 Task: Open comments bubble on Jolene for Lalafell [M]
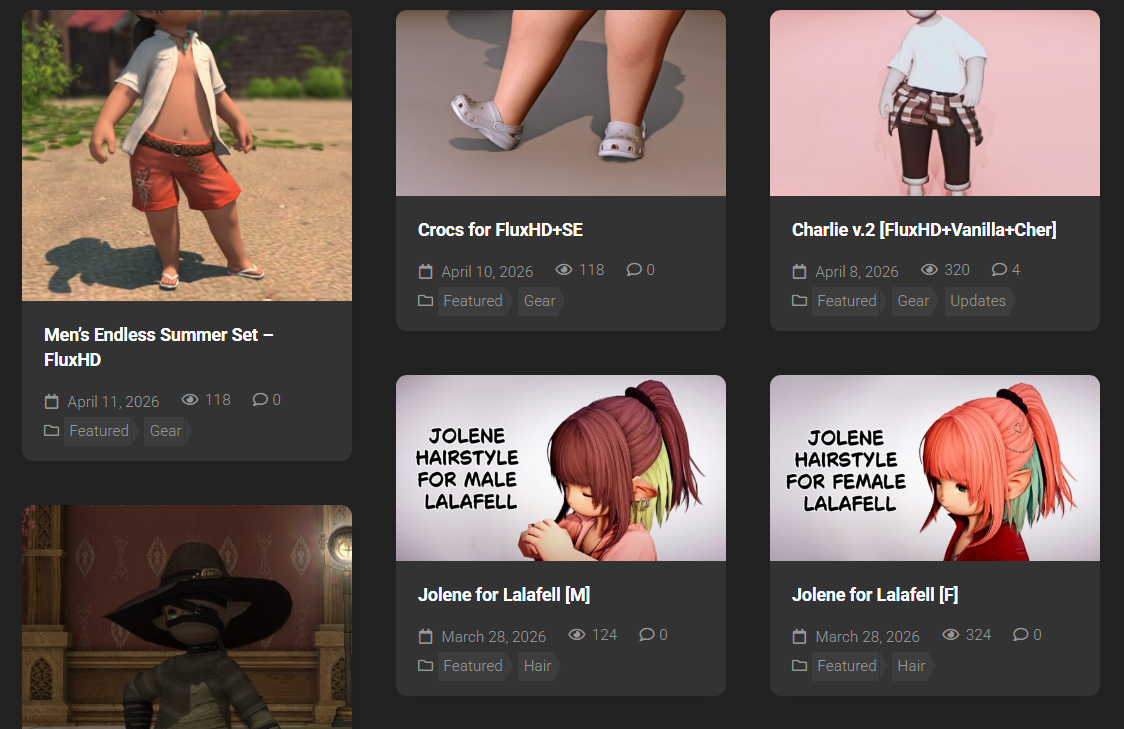(x=647, y=634)
